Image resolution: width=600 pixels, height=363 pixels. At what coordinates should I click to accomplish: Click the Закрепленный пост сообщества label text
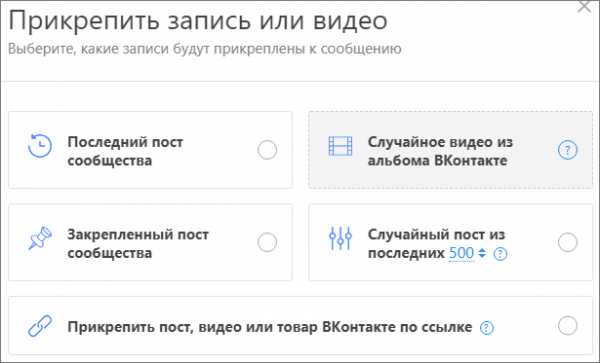point(138,244)
